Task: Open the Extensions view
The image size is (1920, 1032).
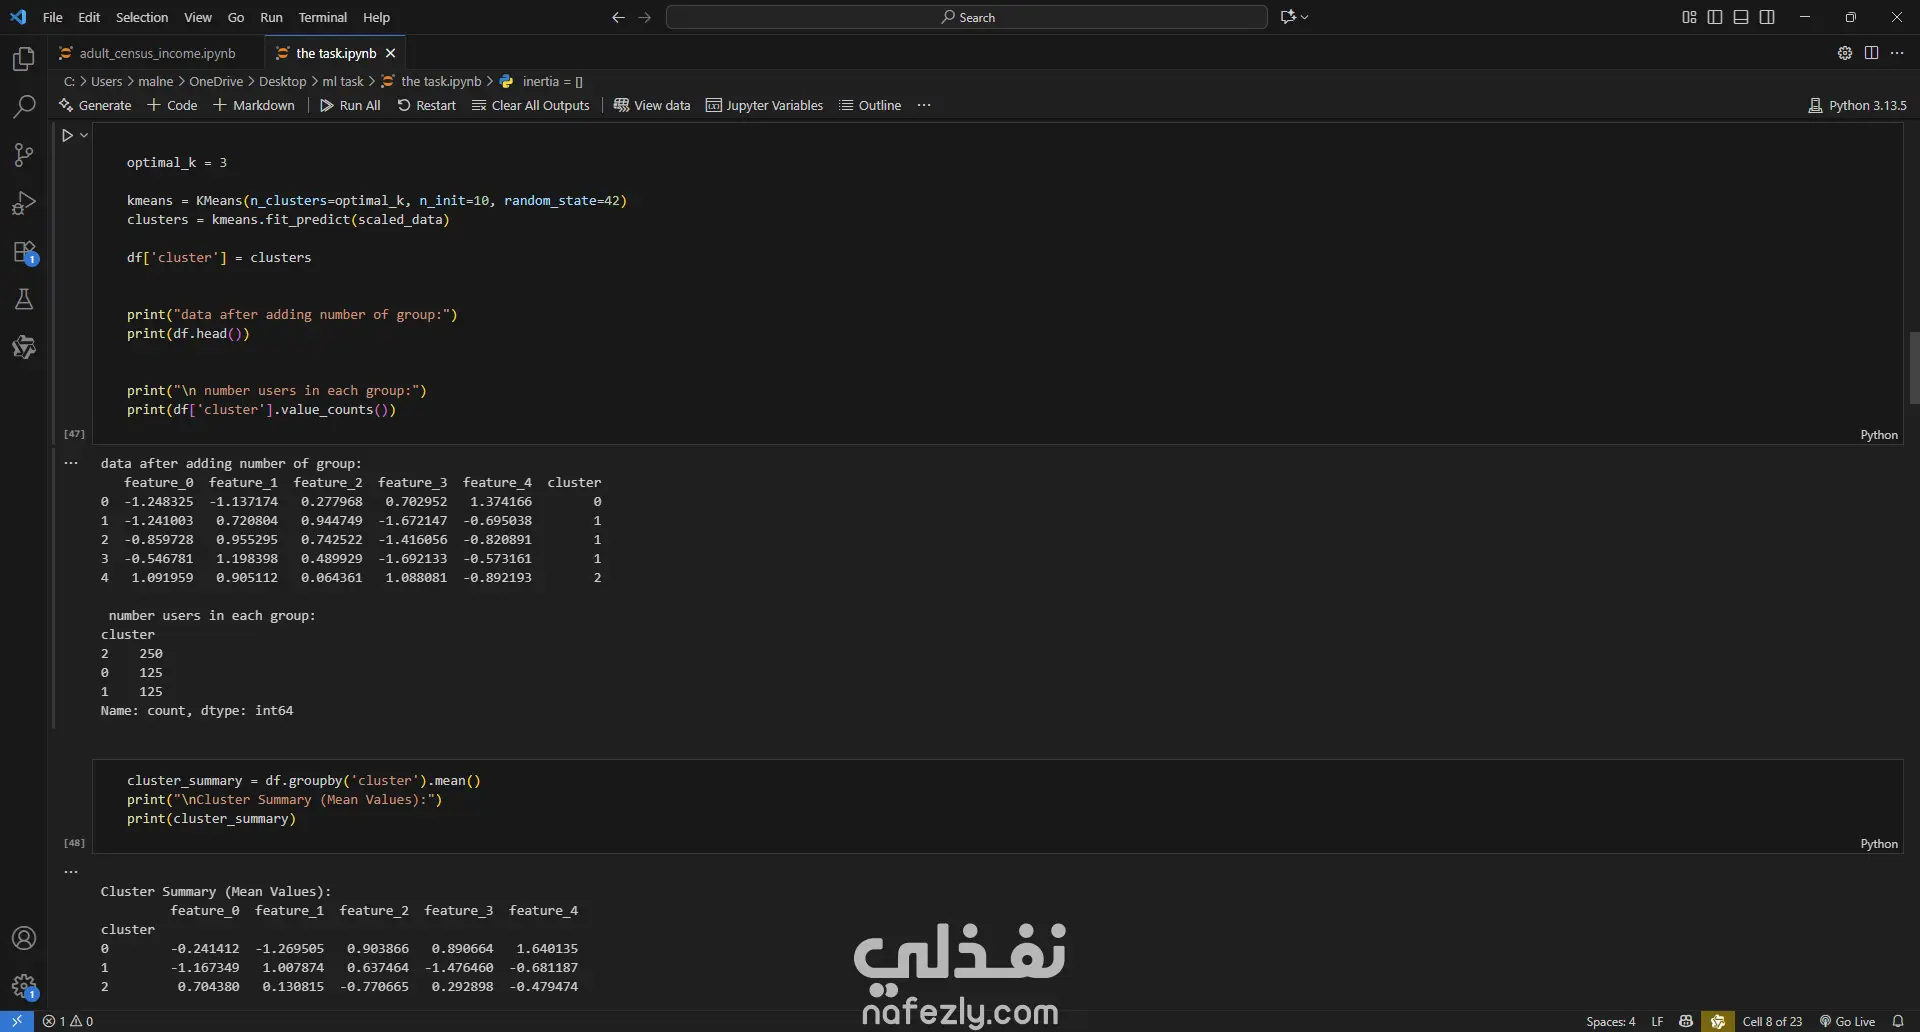Action: coord(24,252)
